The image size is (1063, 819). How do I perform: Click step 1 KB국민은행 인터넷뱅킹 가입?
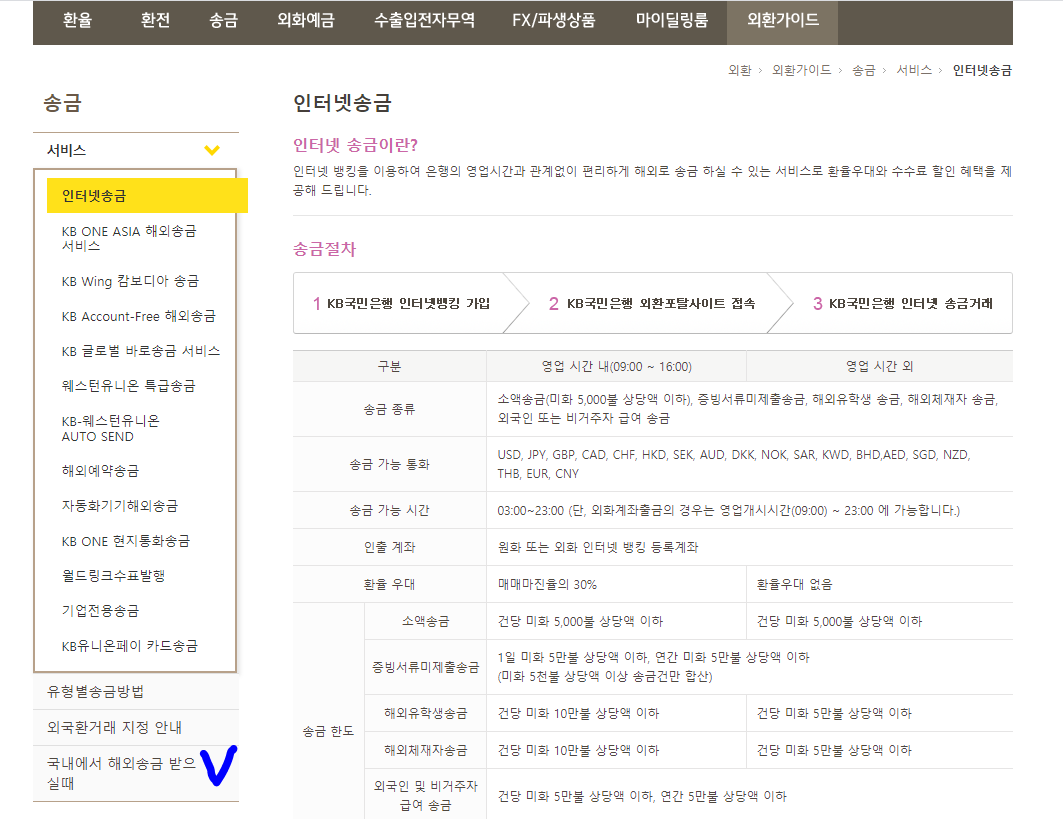click(401, 304)
